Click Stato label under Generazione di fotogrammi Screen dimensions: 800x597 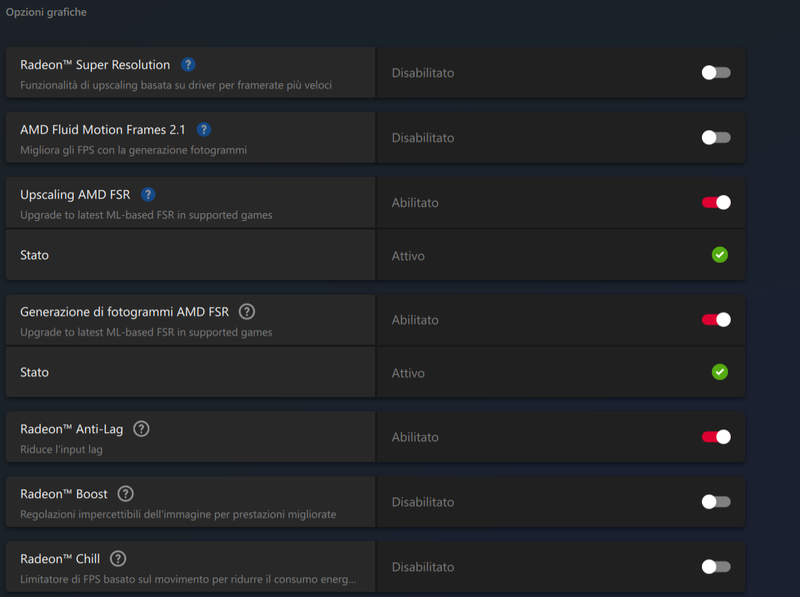(34, 372)
